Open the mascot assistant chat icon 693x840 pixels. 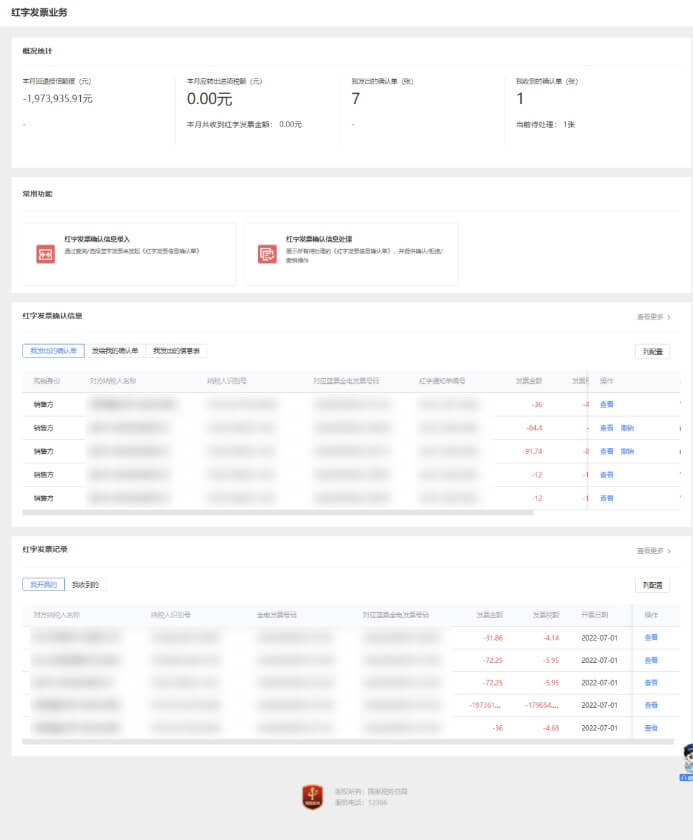click(x=686, y=760)
